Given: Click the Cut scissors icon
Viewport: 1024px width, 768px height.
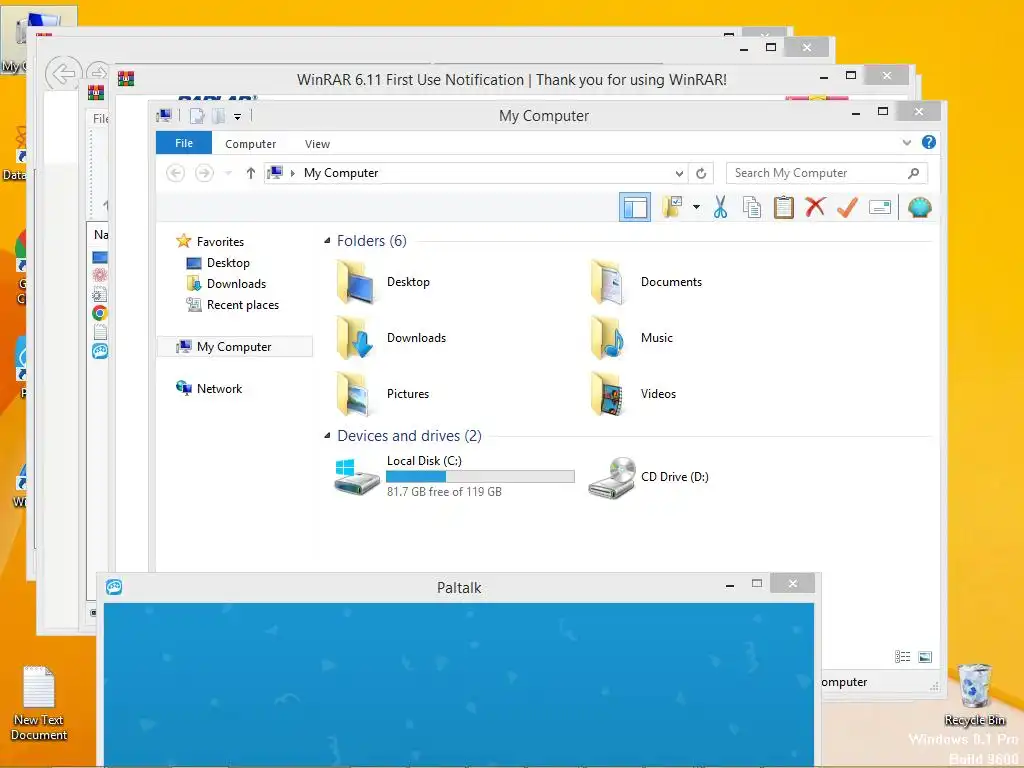Looking at the screenshot, I should [720, 208].
